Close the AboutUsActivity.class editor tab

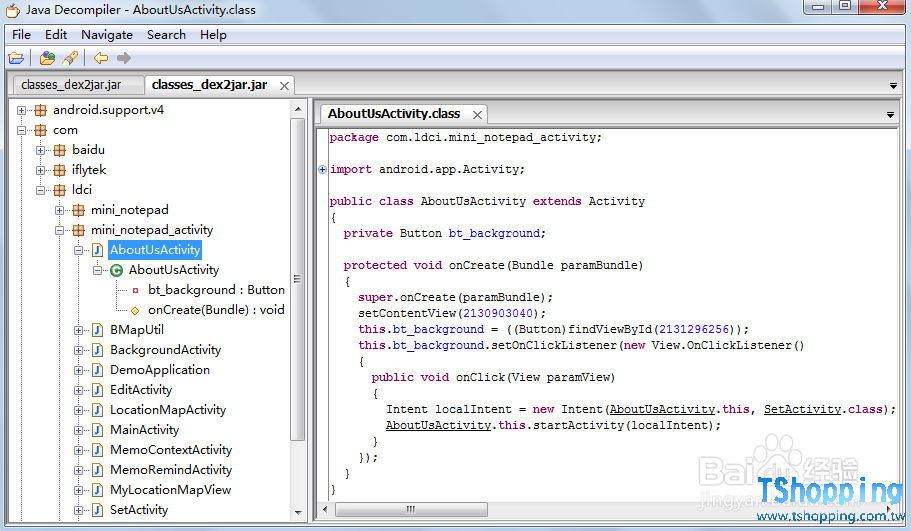pyautogui.click(x=478, y=115)
